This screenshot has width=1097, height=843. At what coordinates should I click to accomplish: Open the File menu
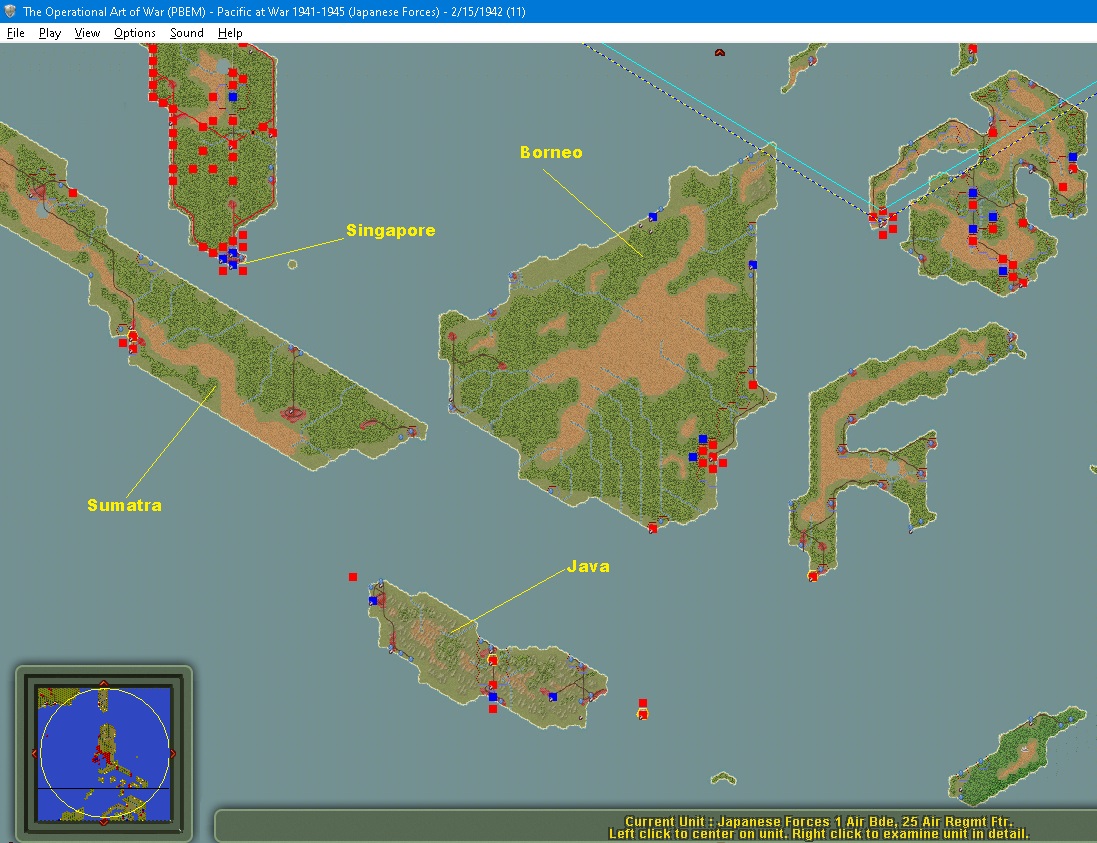(15, 33)
